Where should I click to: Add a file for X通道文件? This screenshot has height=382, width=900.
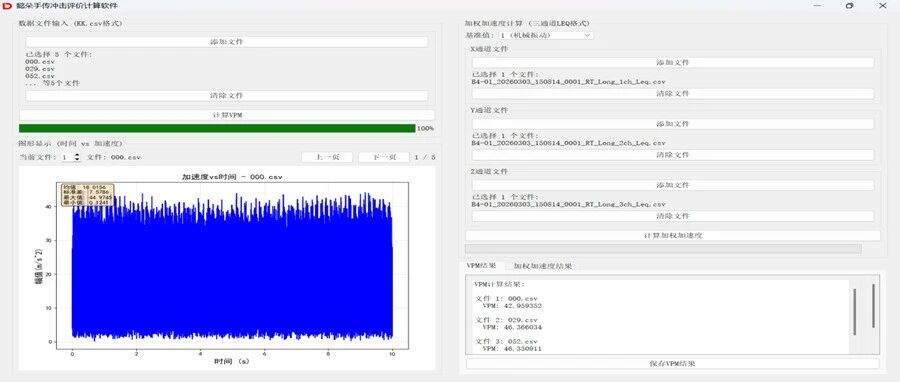(673, 63)
